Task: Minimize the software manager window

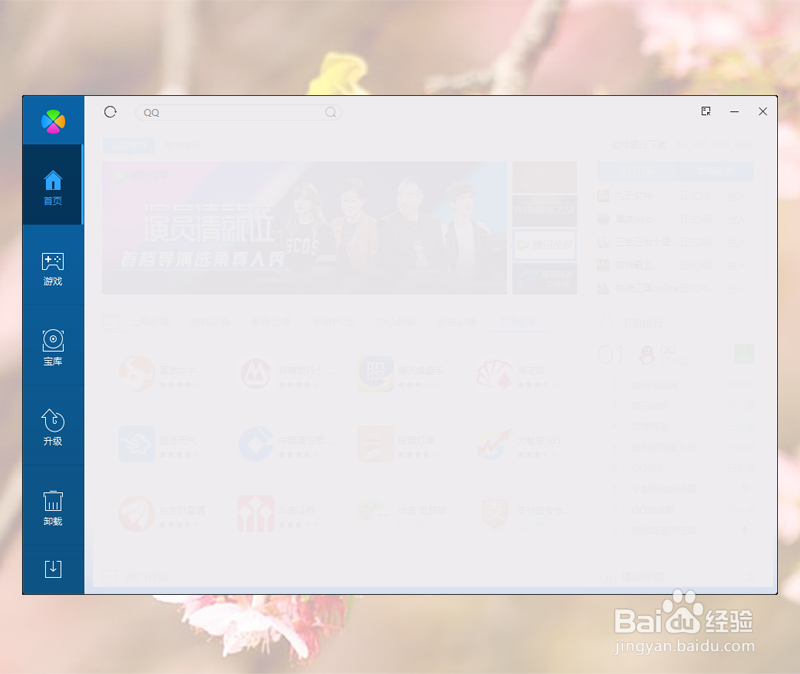Action: [734, 111]
